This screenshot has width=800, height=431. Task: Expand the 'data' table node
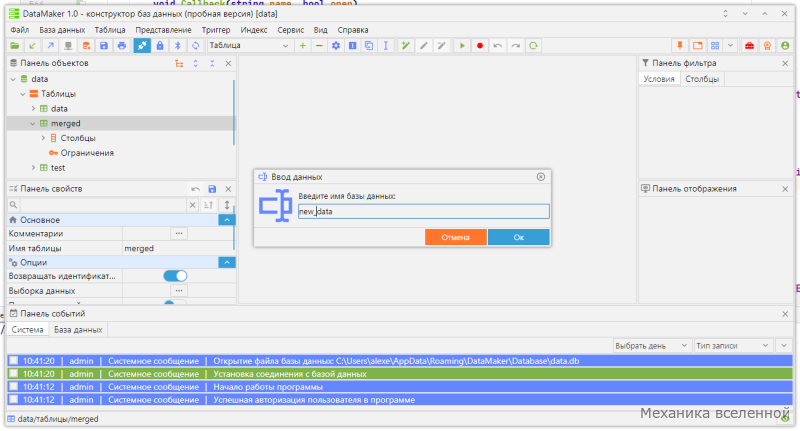[33, 109]
